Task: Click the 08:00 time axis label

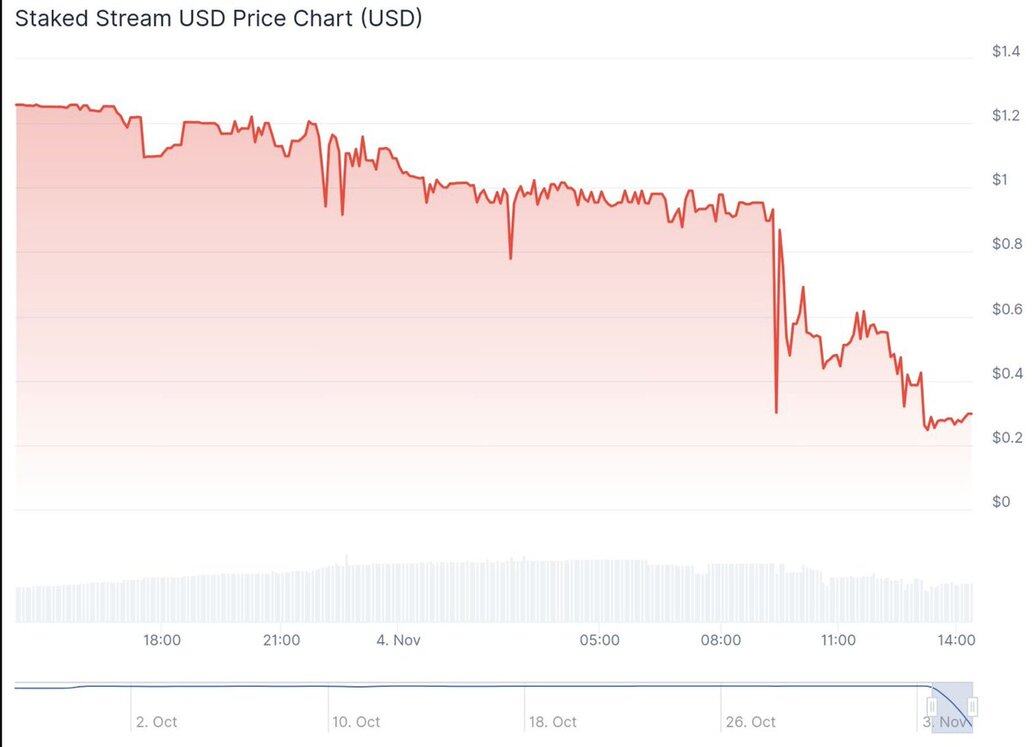Action: [721, 640]
